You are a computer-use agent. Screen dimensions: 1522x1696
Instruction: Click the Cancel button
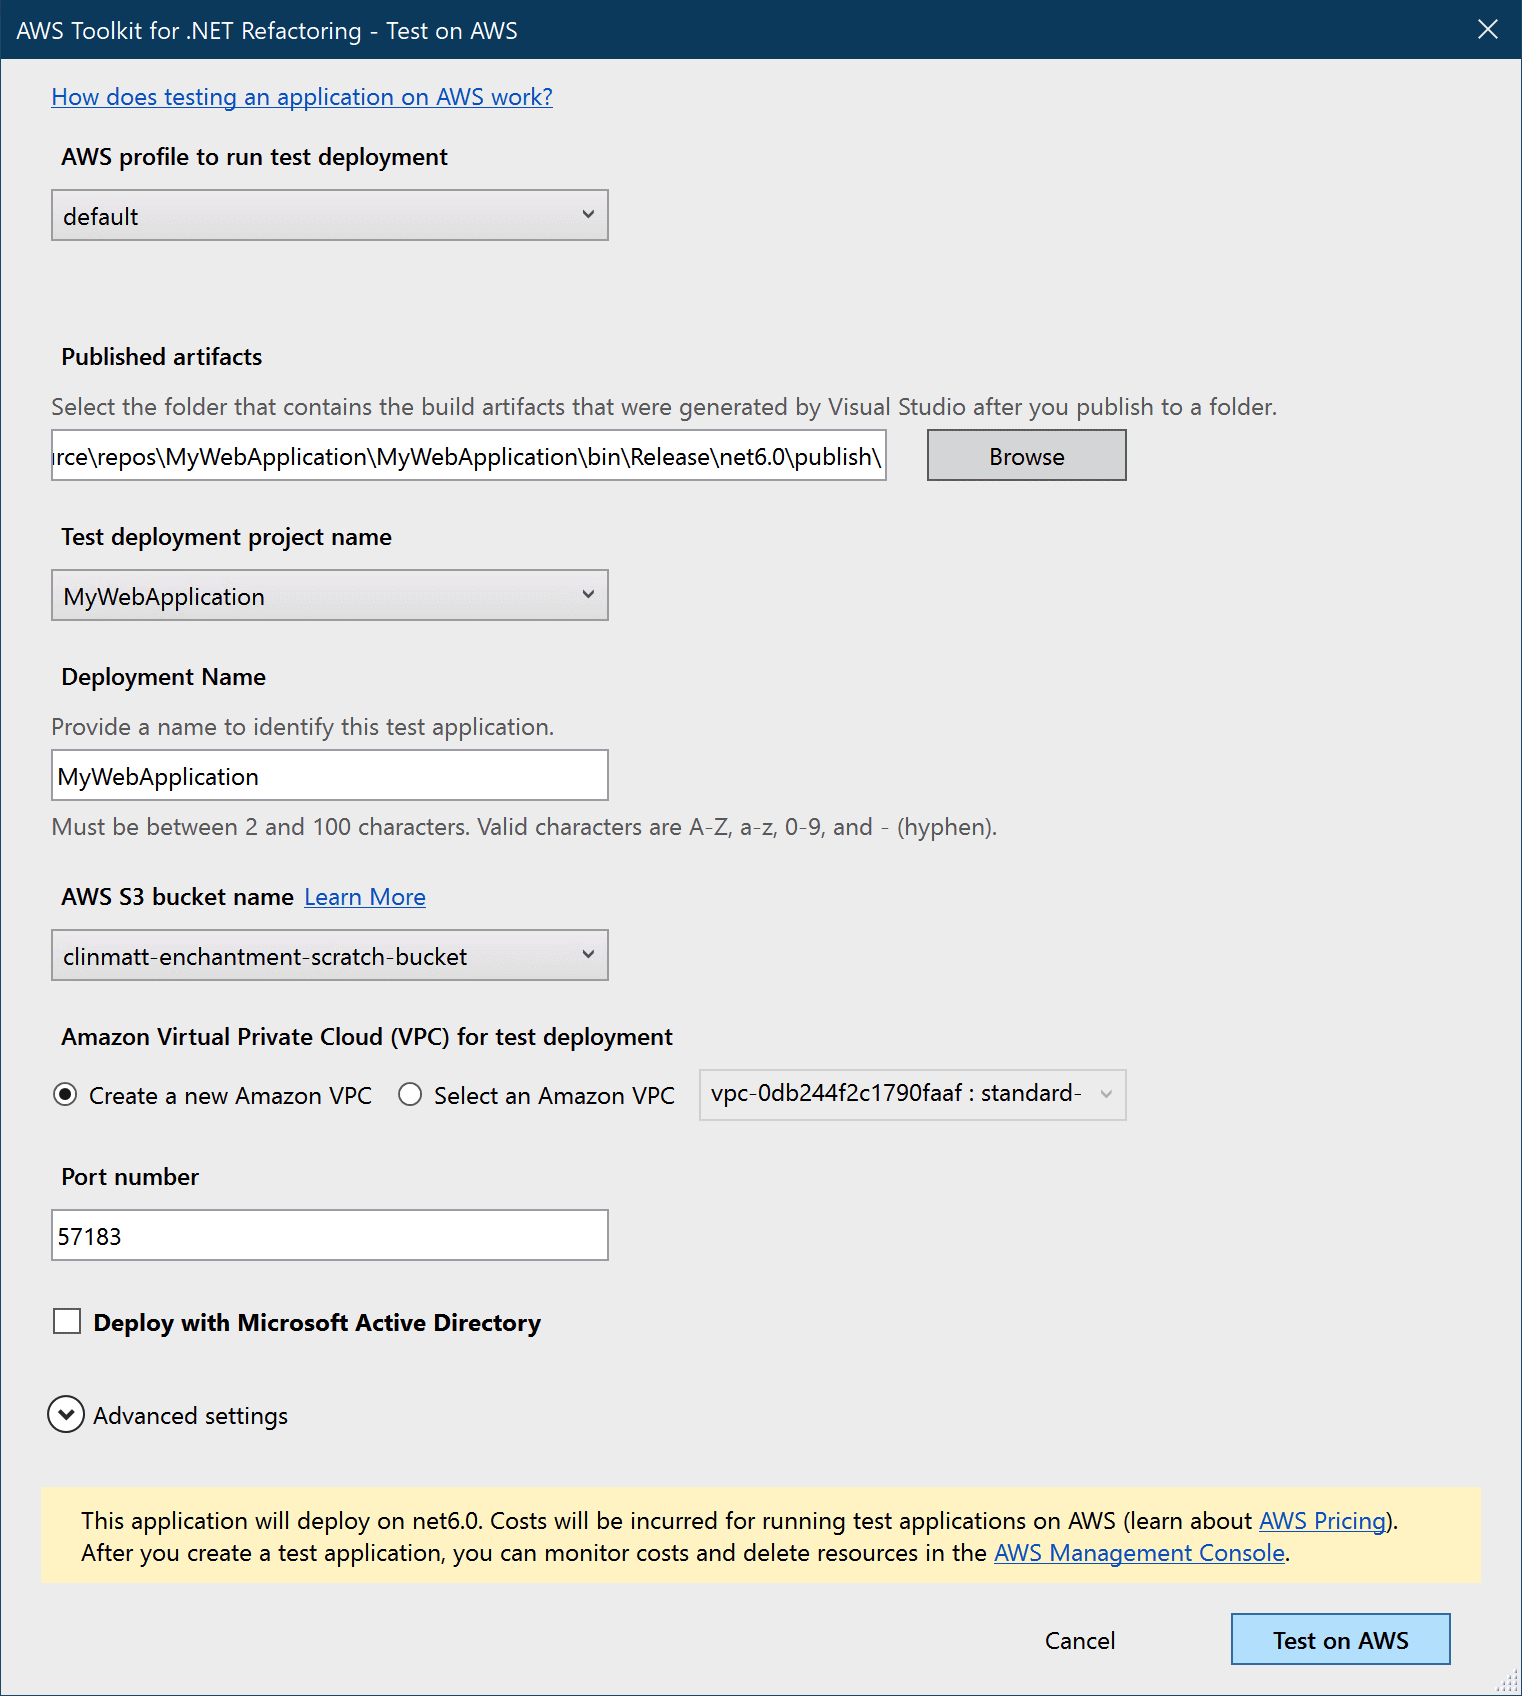(1079, 1640)
